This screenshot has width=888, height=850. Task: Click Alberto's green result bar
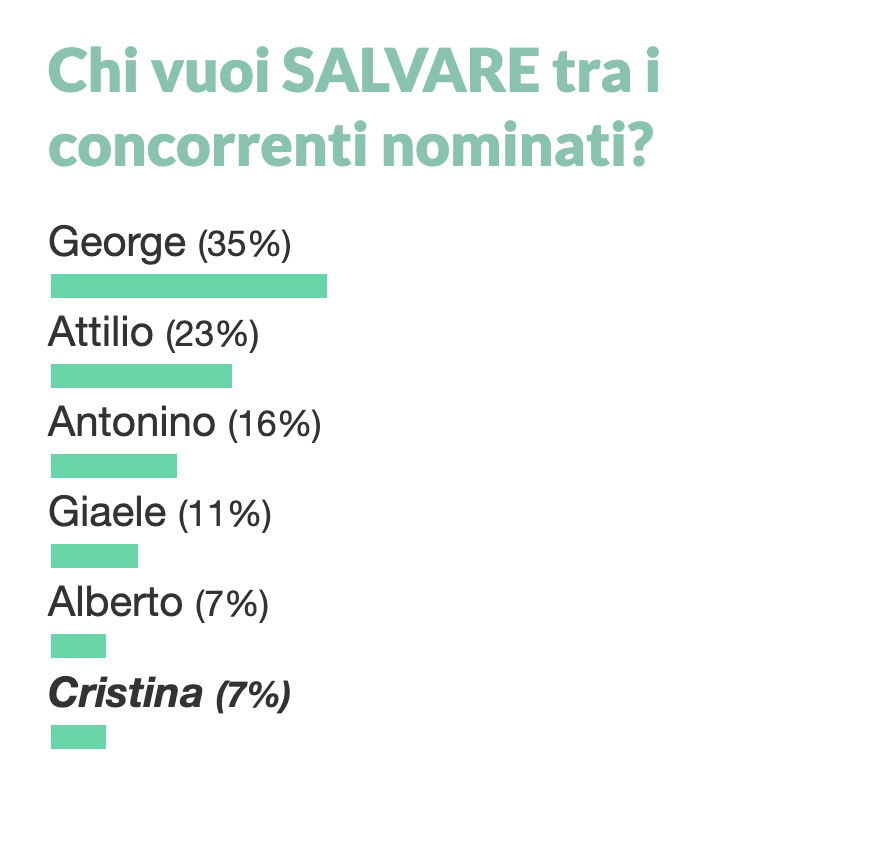click(x=79, y=646)
